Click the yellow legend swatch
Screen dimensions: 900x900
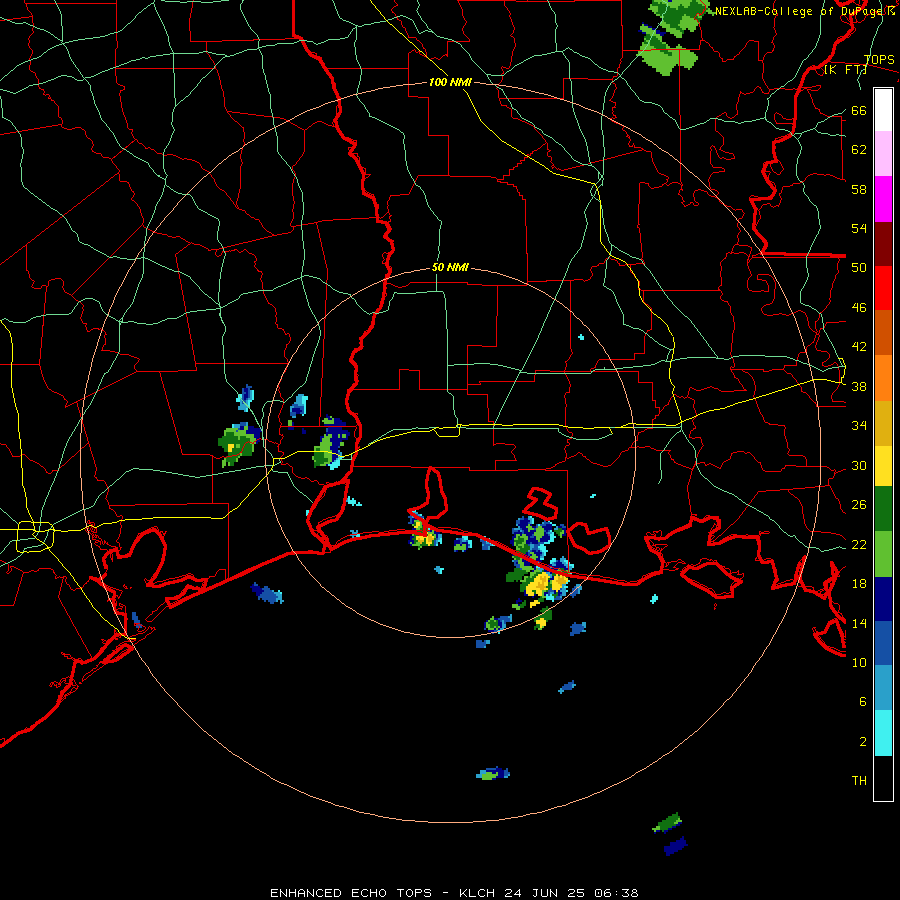pyautogui.click(x=883, y=466)
